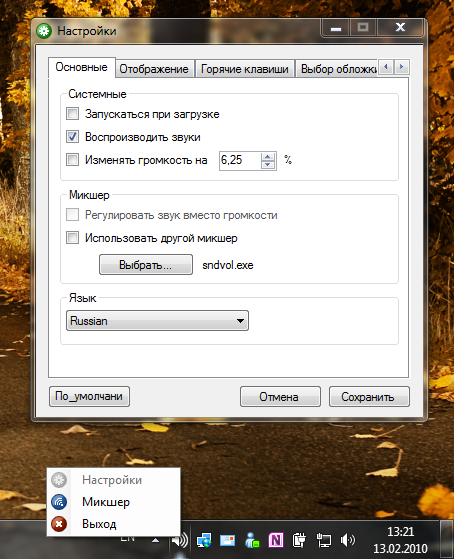The width and height of the screenshot is (454, 559).
Task: Open the OneNote tray icon
Action: 276,540
